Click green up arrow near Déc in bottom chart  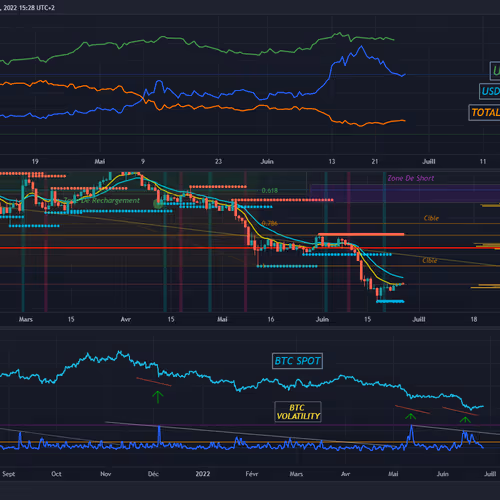(158, 397)
